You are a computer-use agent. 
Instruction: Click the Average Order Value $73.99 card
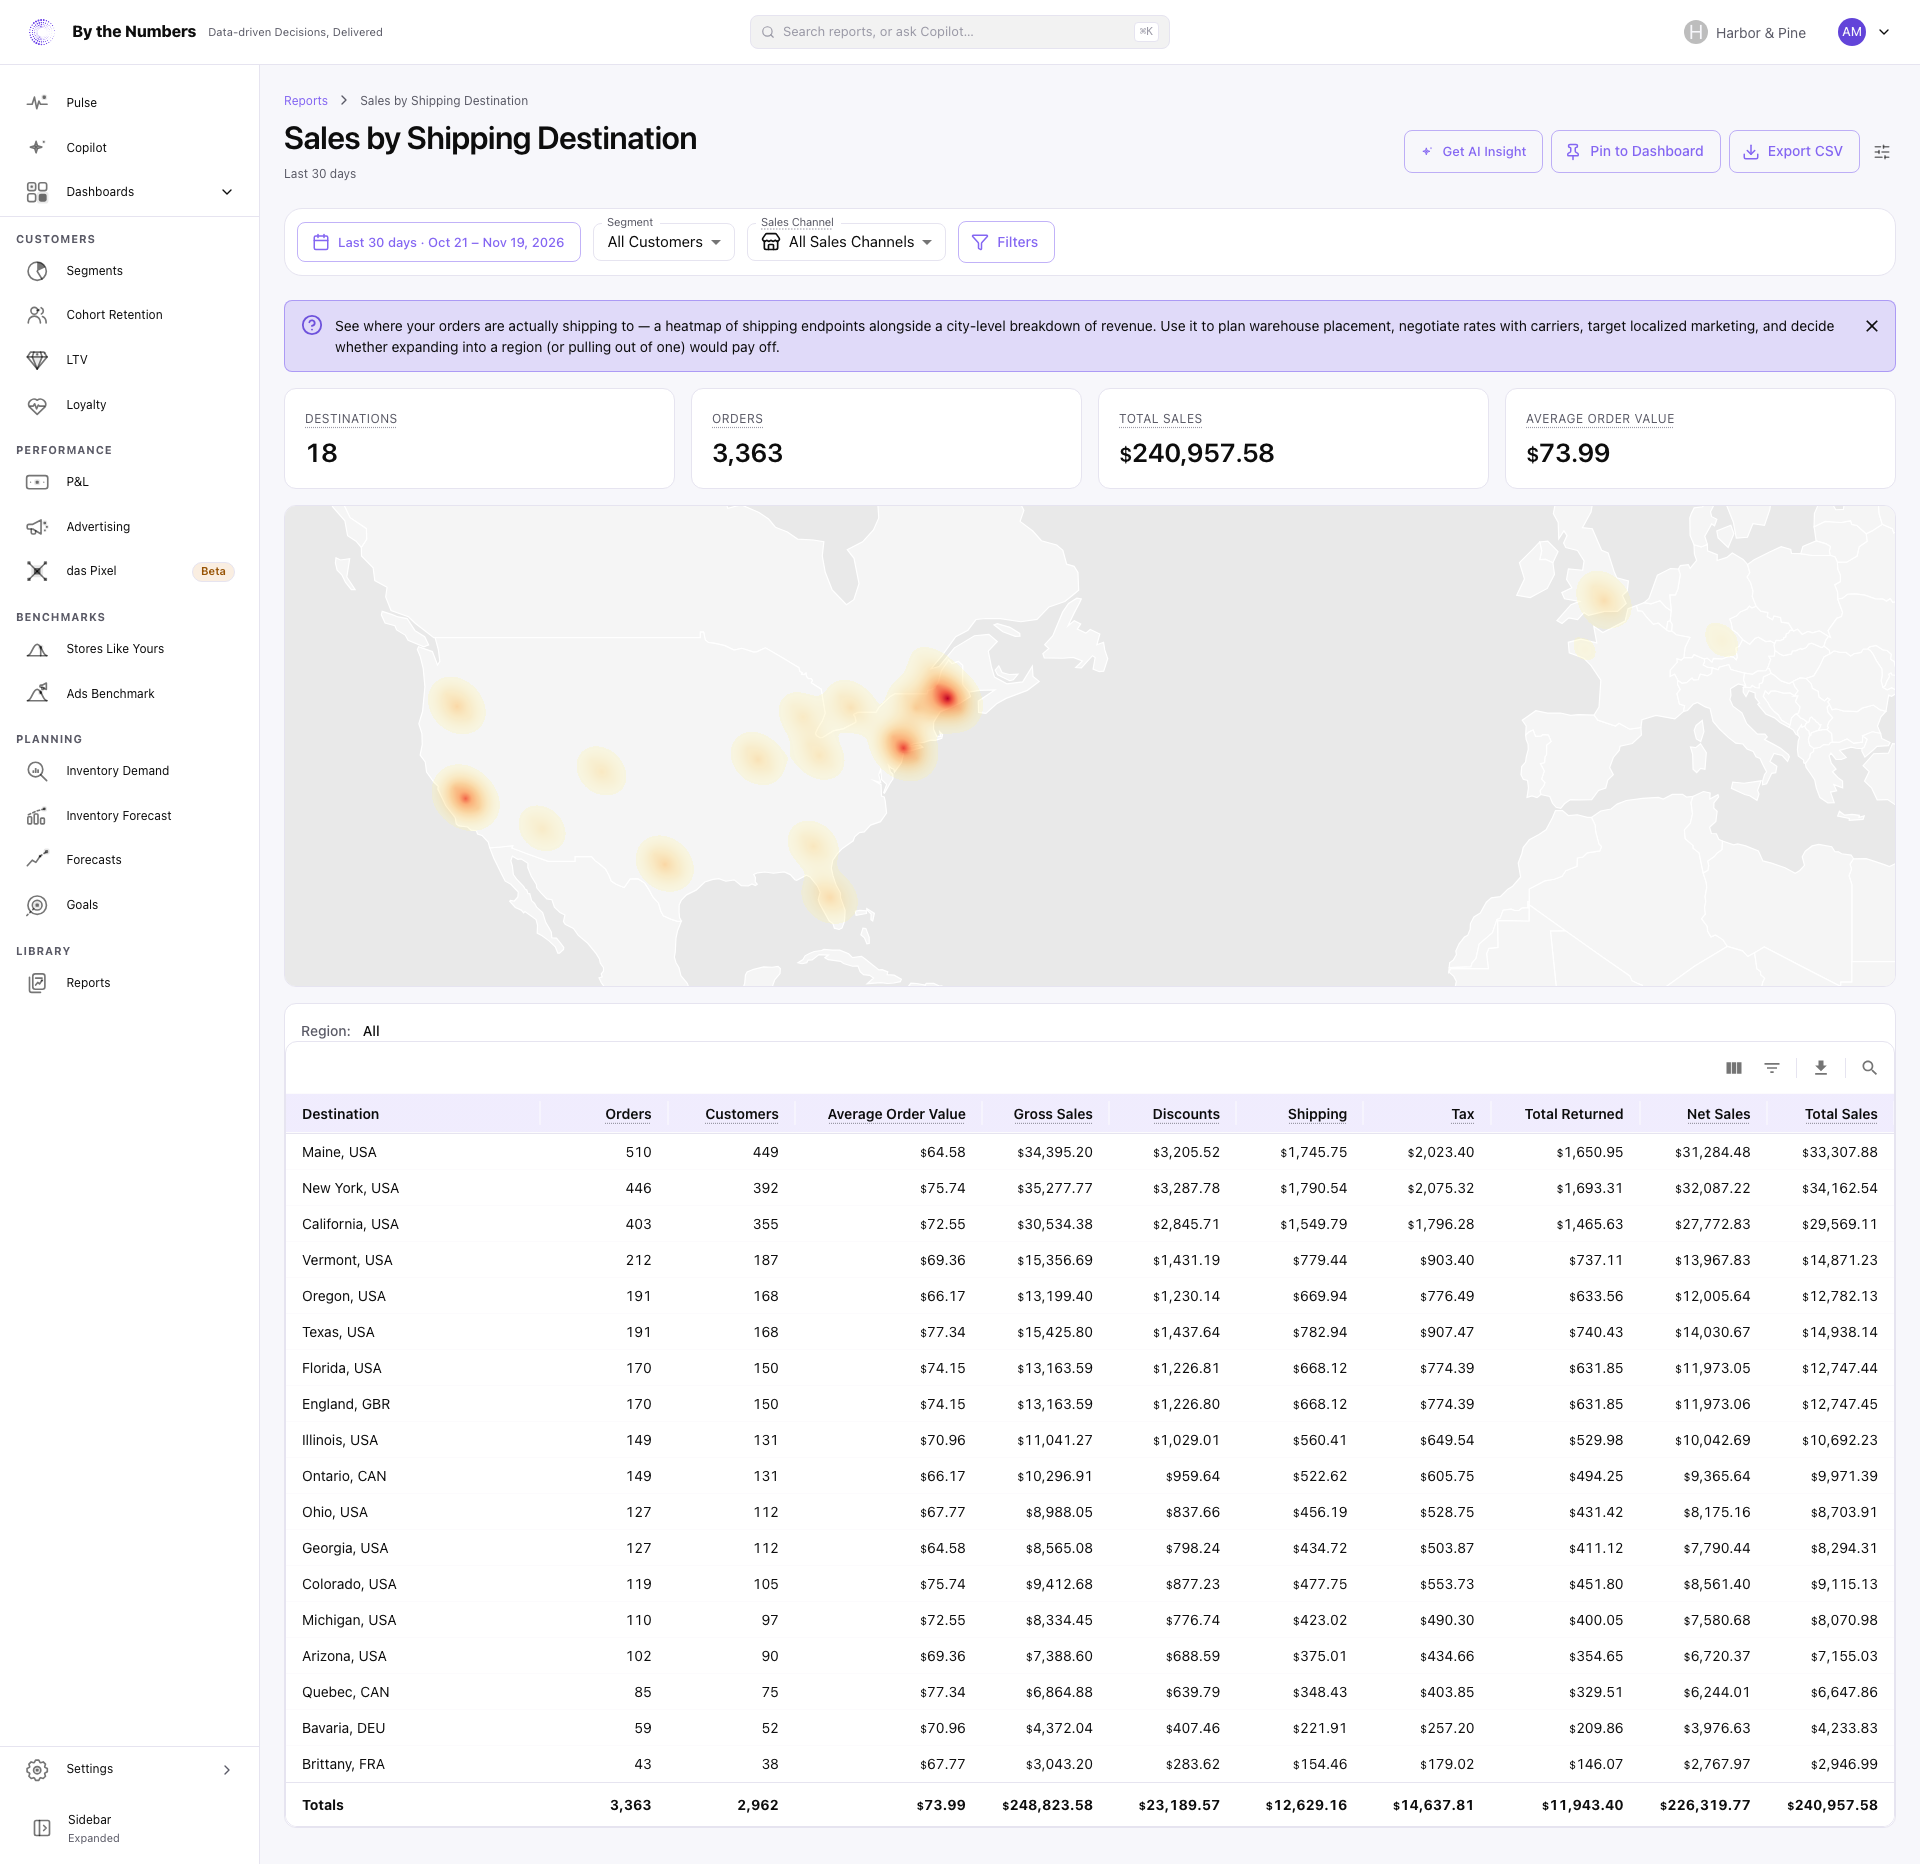1700,438
